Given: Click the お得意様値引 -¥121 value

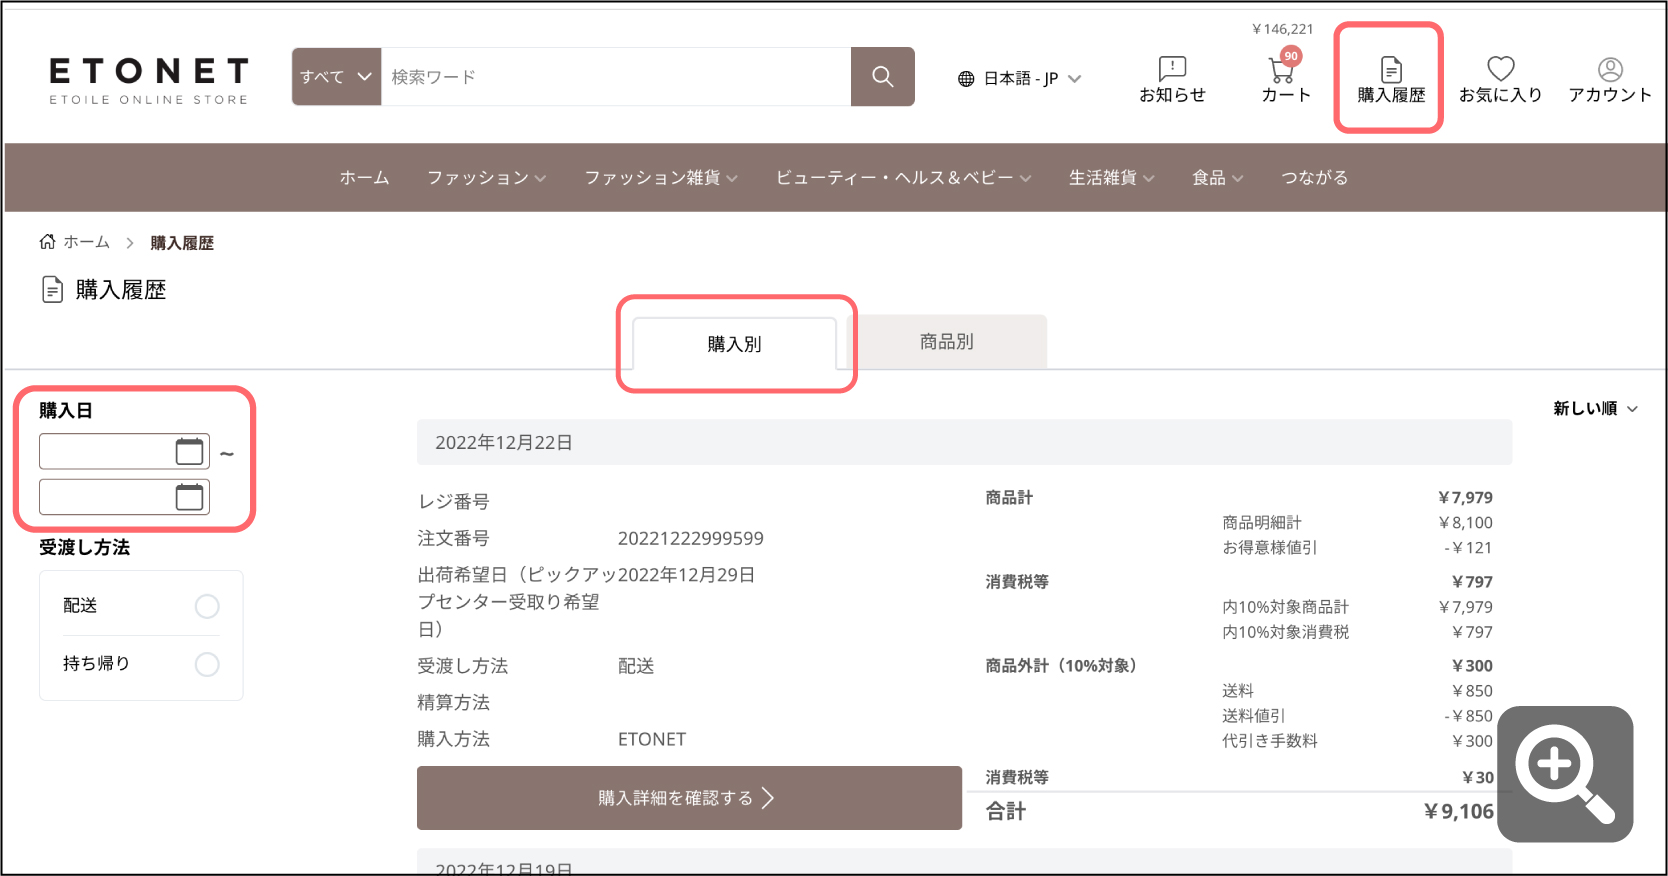Looking at the screenshot, I should point(1467,547).
